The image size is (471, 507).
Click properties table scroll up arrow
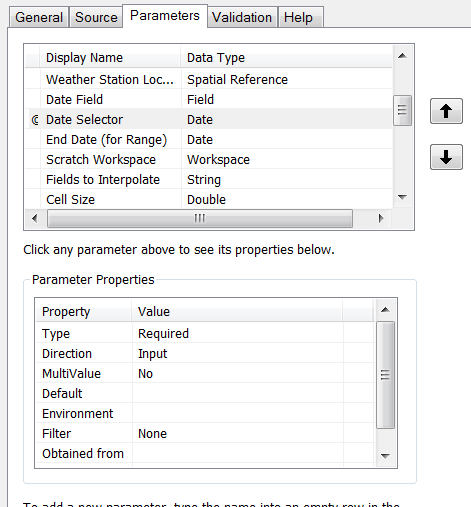(385, 310)
